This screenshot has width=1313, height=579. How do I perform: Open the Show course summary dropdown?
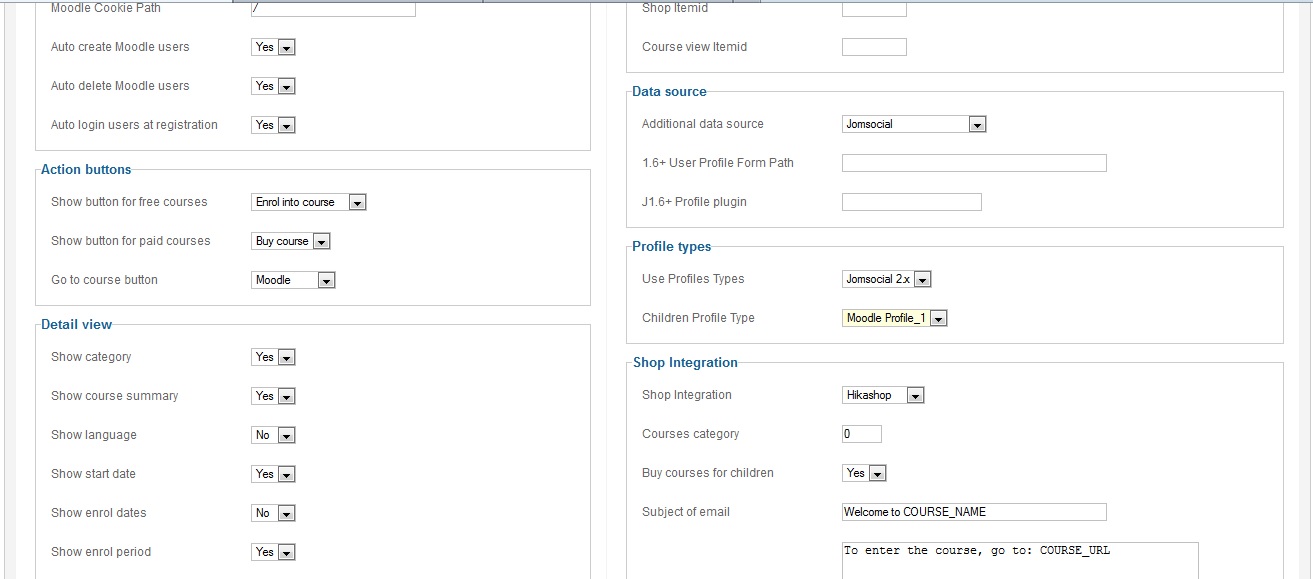pyautogui.click(x=273, y=396)
